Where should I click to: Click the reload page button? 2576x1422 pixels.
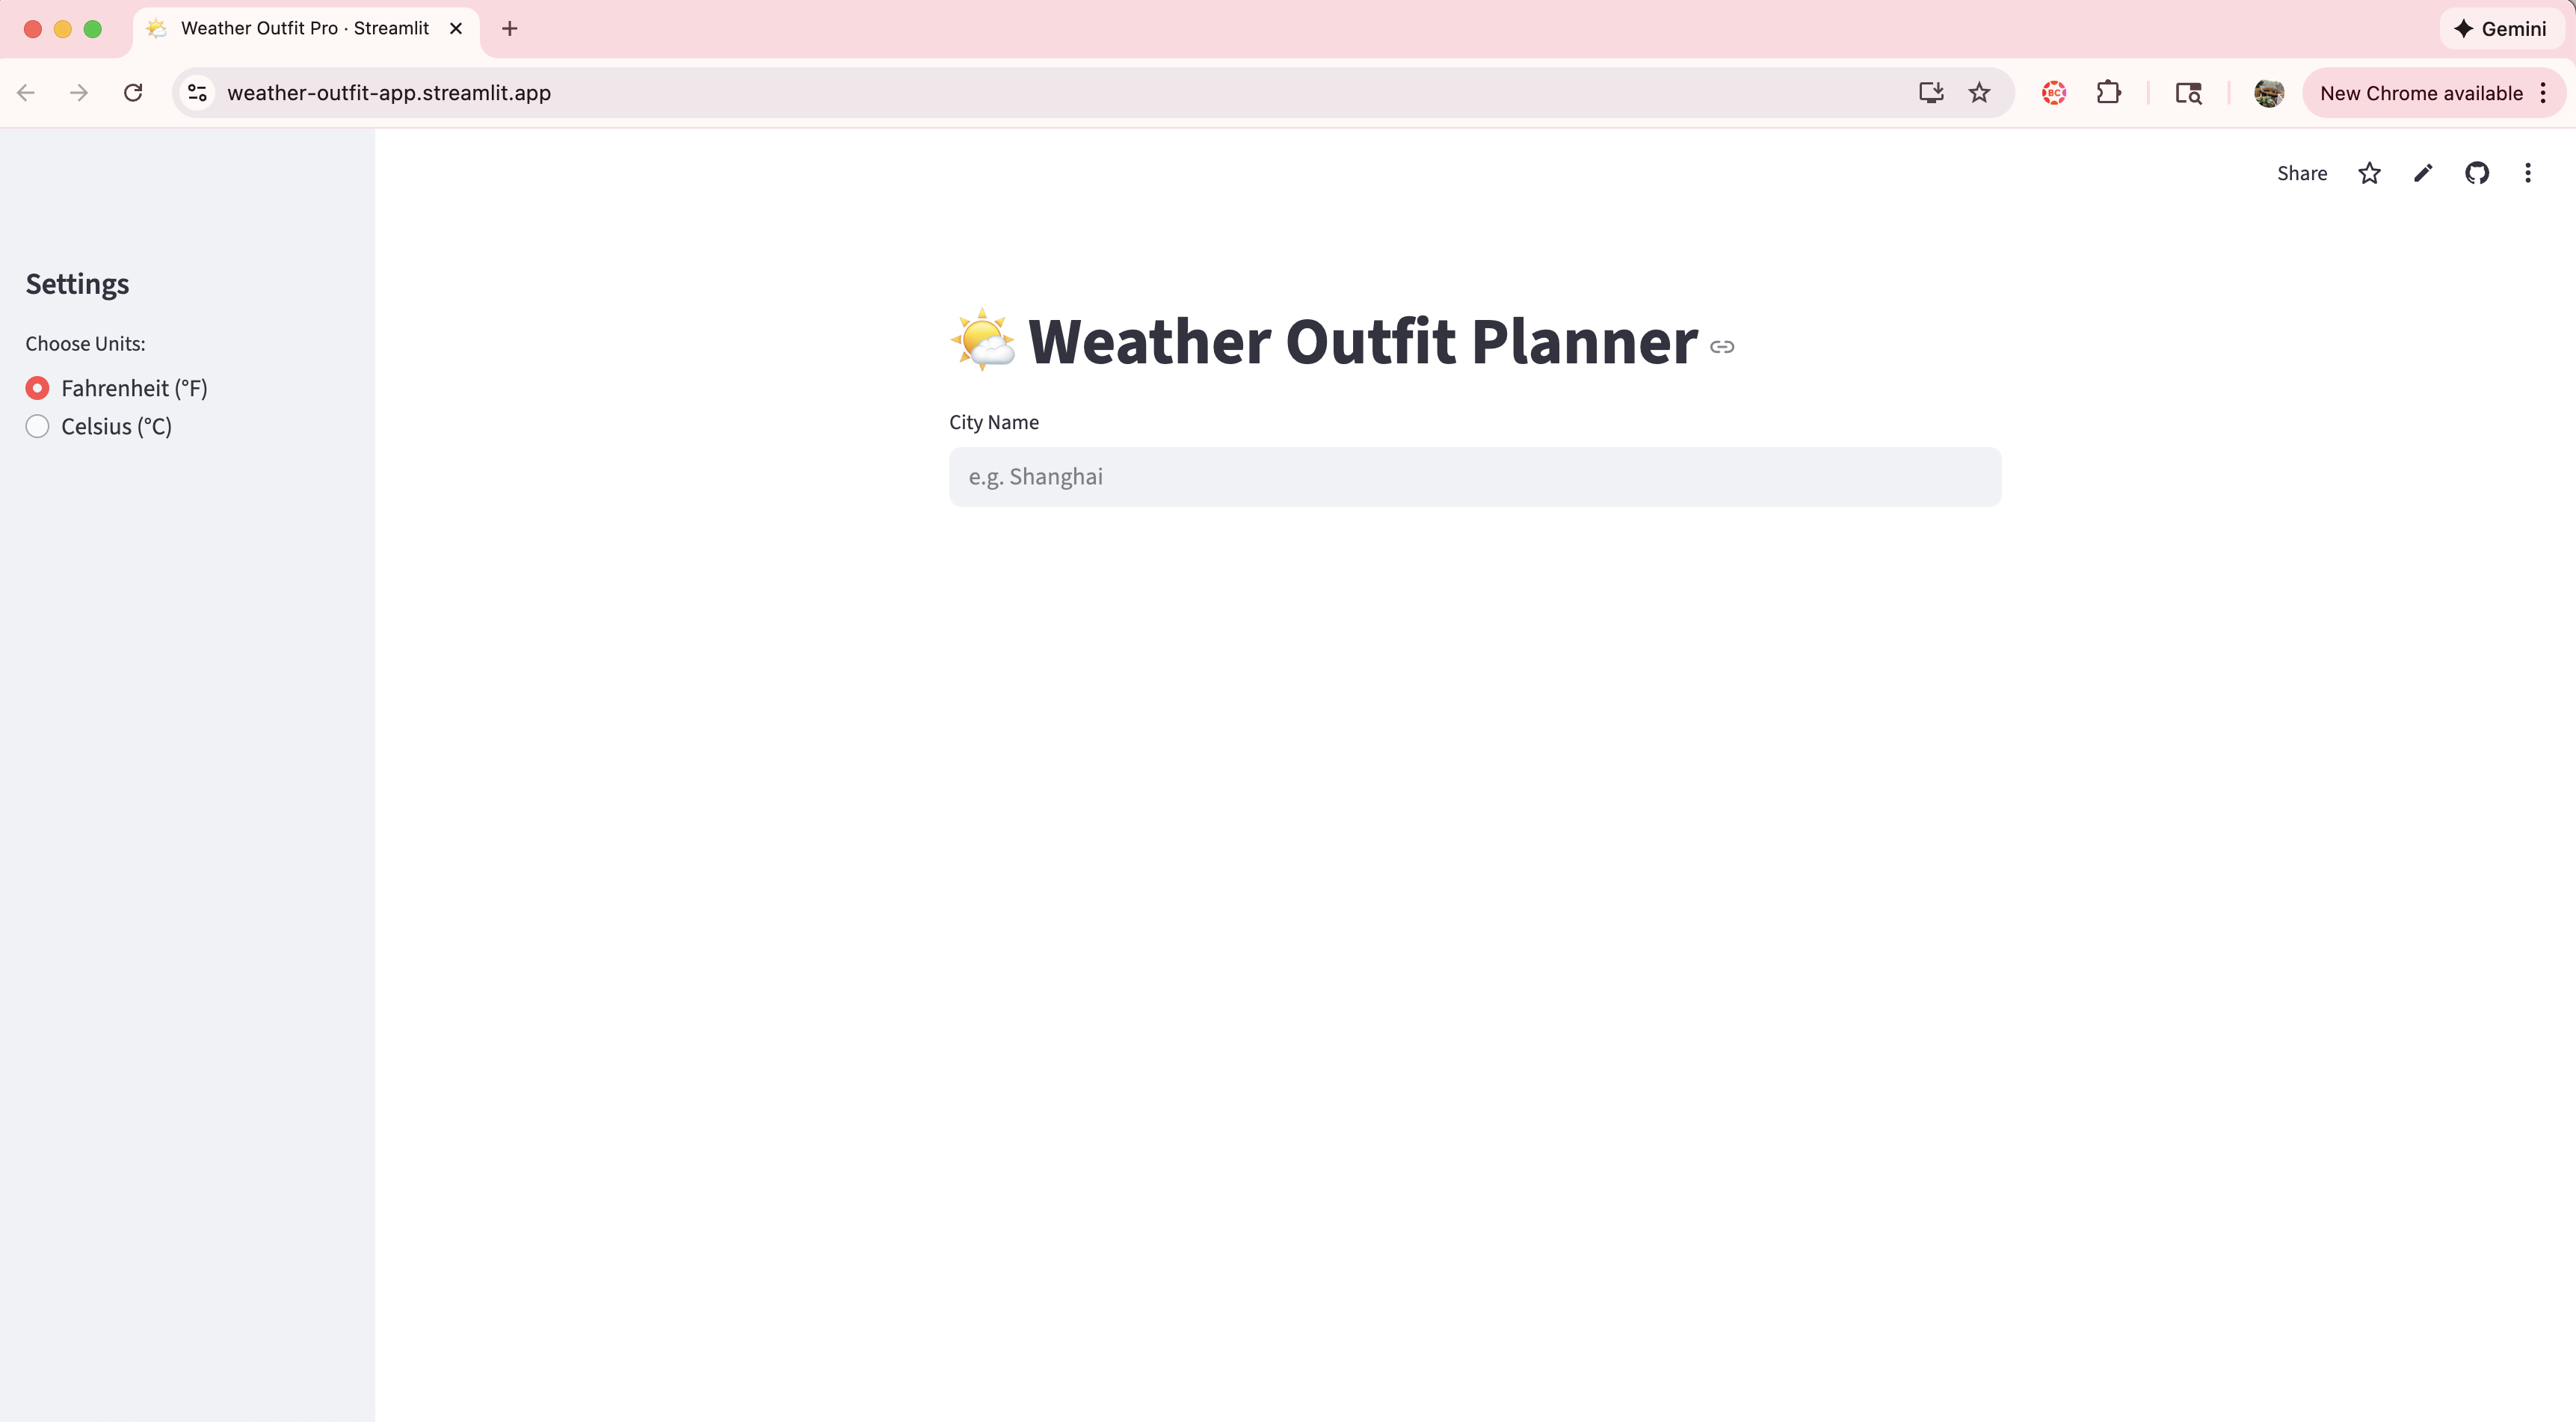(x=133, y=92)
